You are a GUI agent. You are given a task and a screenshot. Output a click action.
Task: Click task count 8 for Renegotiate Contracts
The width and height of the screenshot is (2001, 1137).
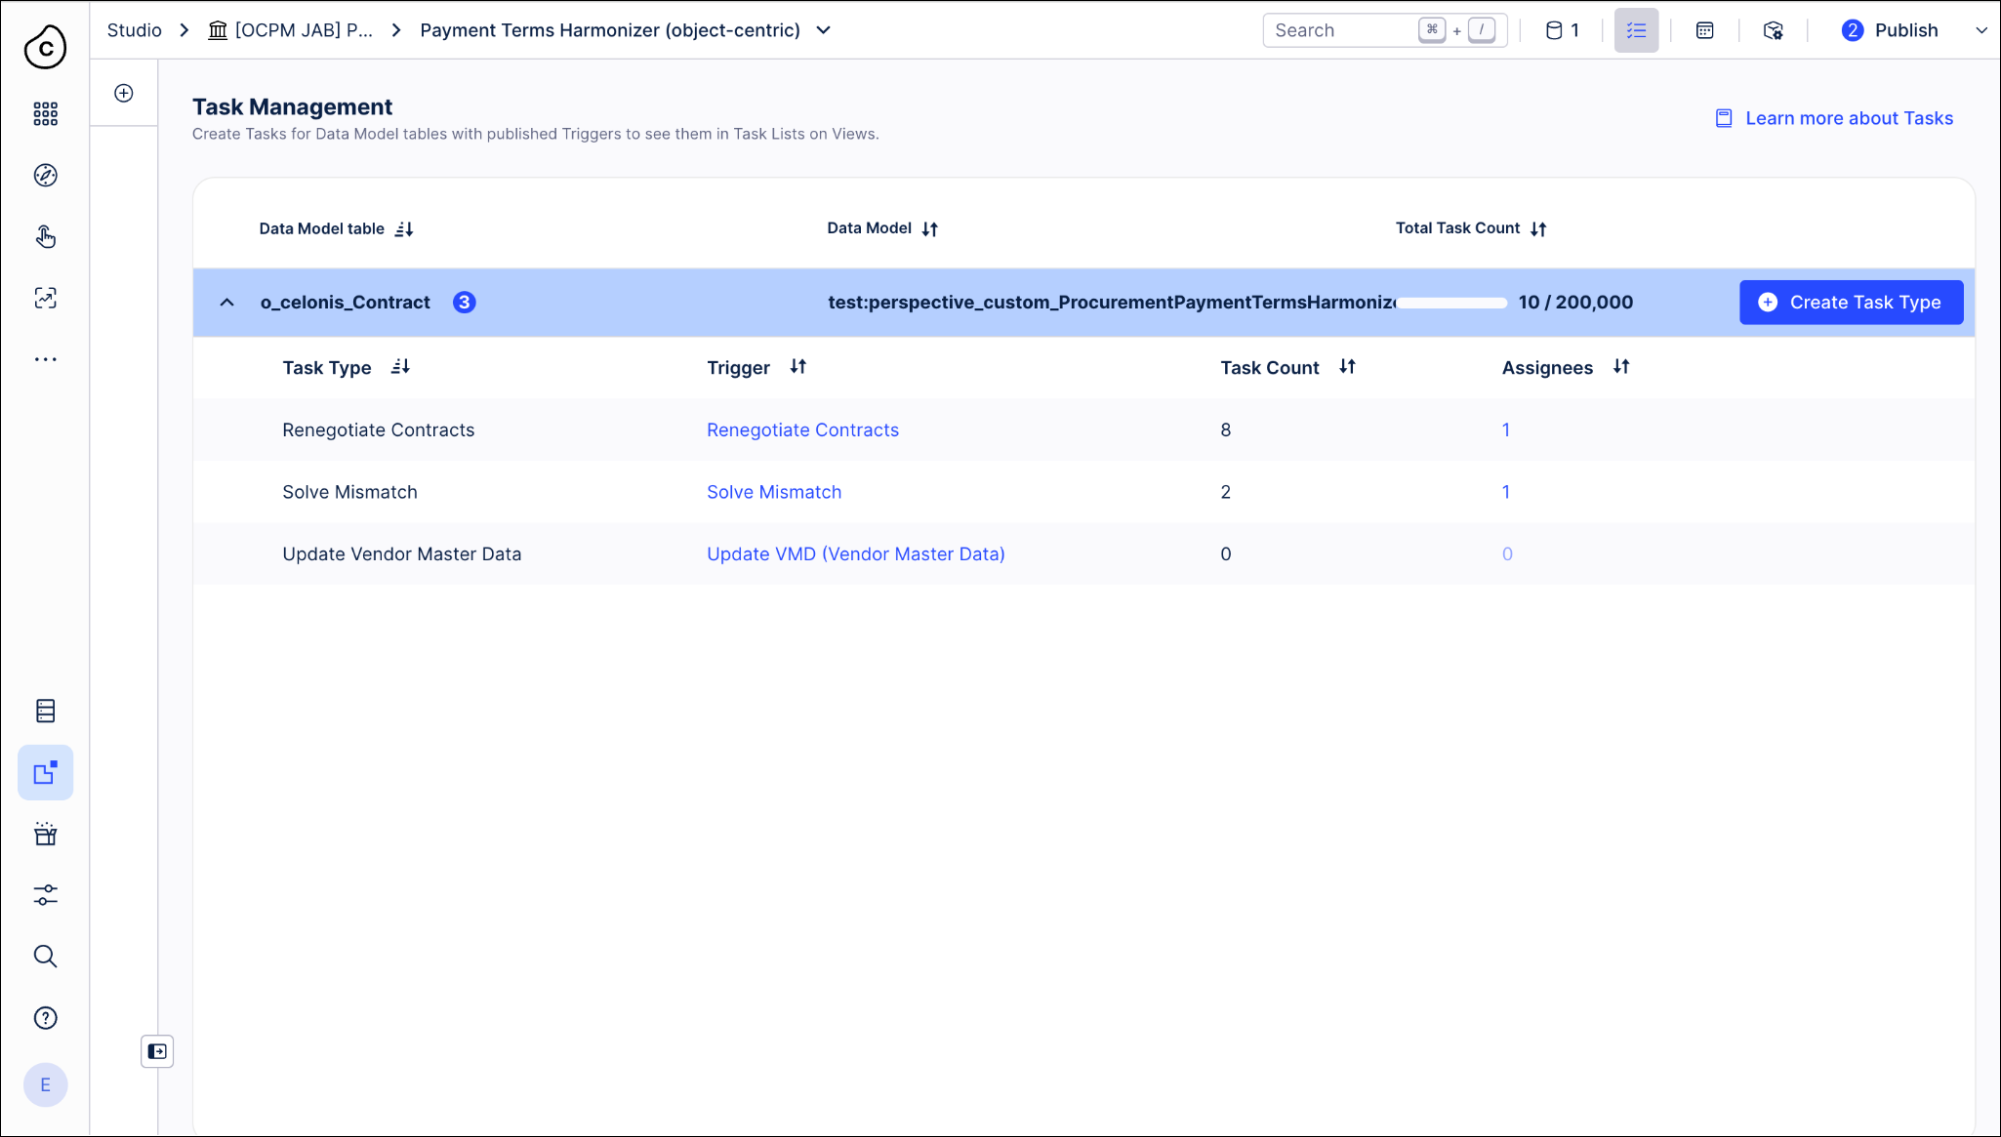[1226, 430]
